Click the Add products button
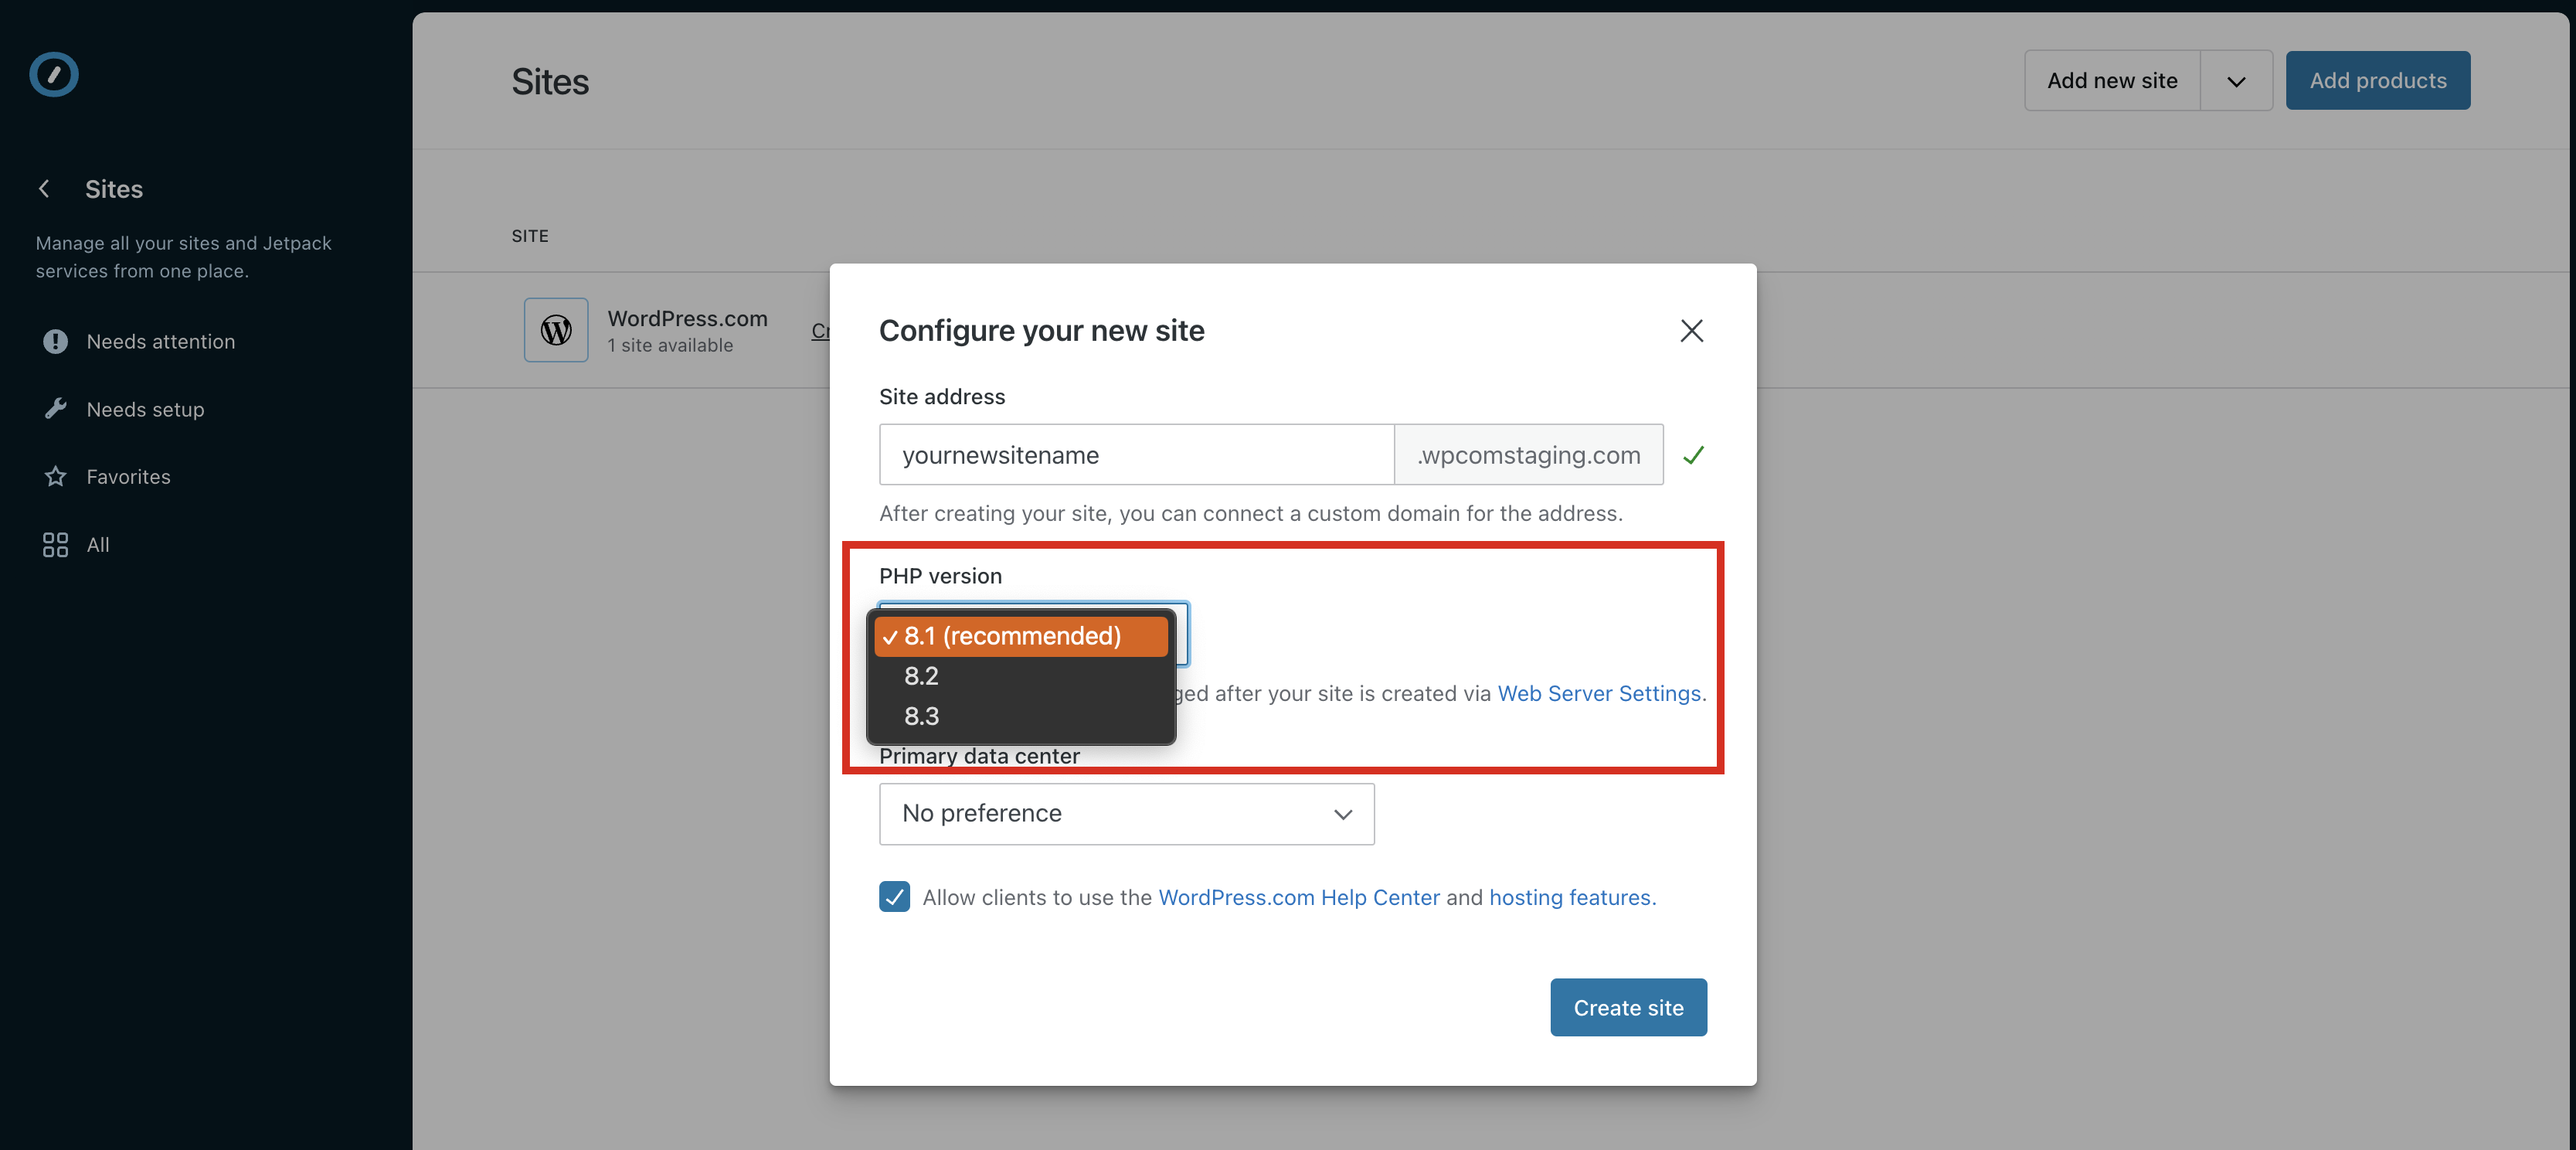Image resolution: width=2576 pixels, height=1150 pixels. (2377, 81)
